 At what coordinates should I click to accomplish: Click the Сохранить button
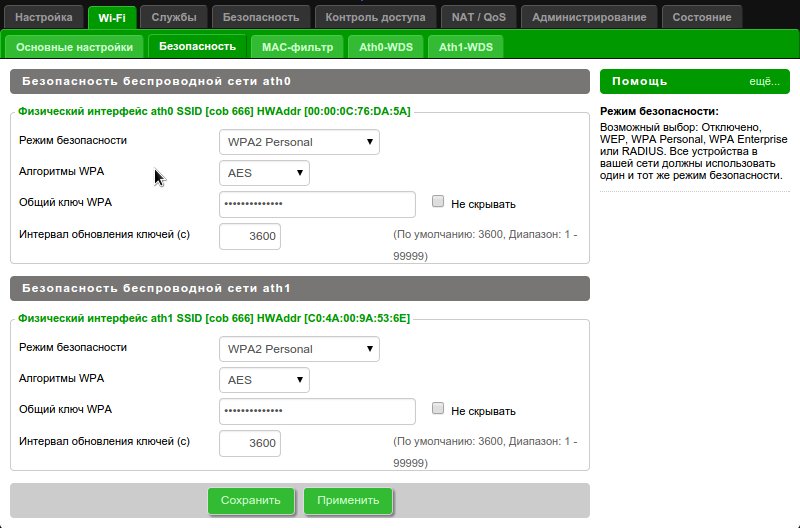pos(251,500)
